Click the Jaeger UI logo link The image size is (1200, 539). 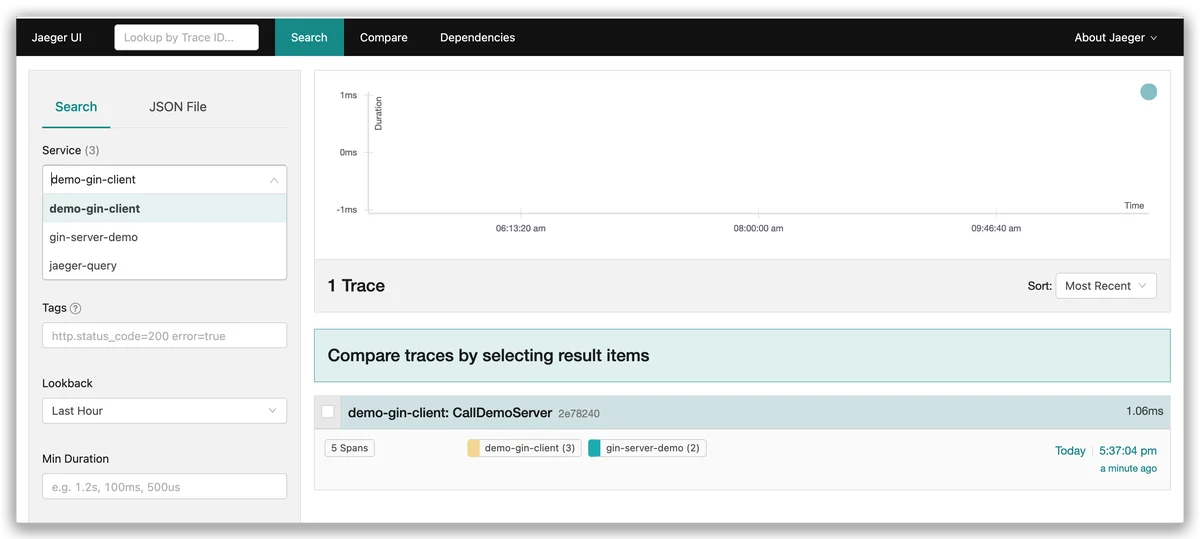[57, 37]
